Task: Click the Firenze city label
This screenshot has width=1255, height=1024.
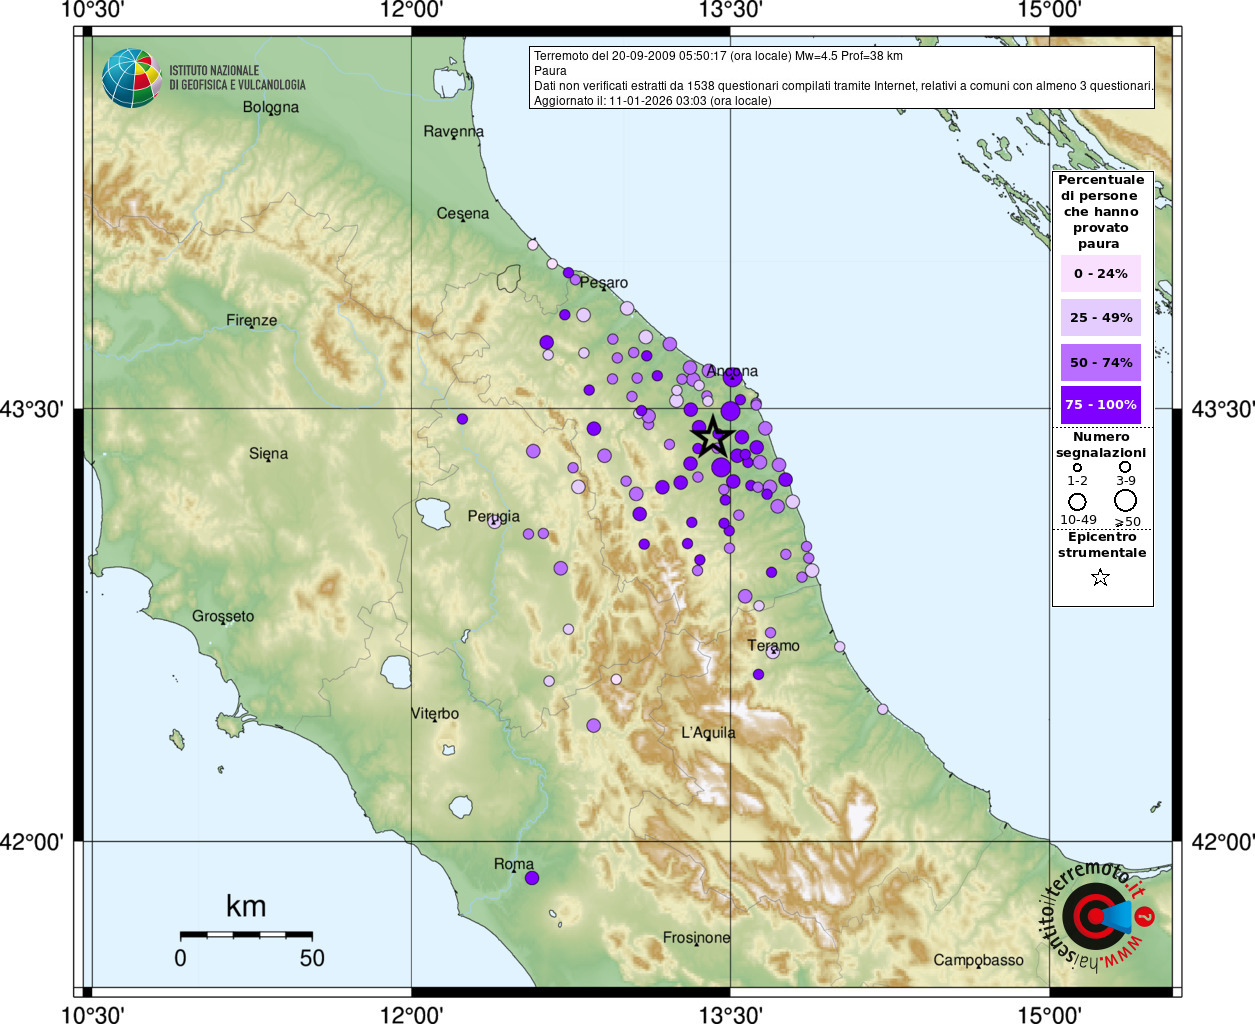Action: click(251, 320)
